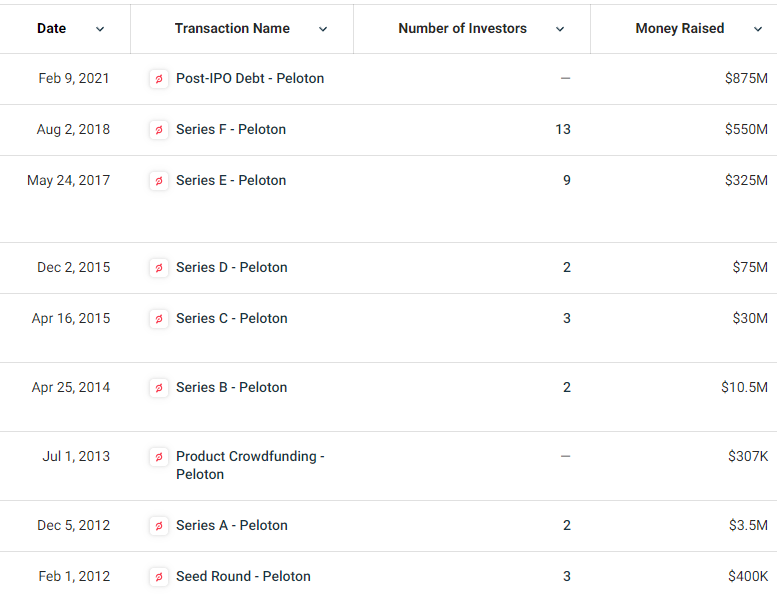
Task: Select the date May 24, 2017
Action: click(x=68, y=180)
